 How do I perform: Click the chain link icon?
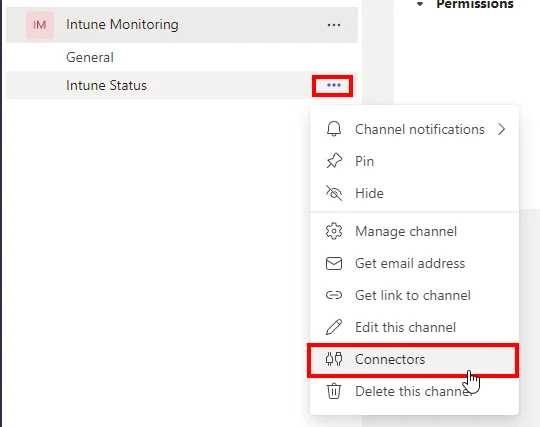pos(334,295)
